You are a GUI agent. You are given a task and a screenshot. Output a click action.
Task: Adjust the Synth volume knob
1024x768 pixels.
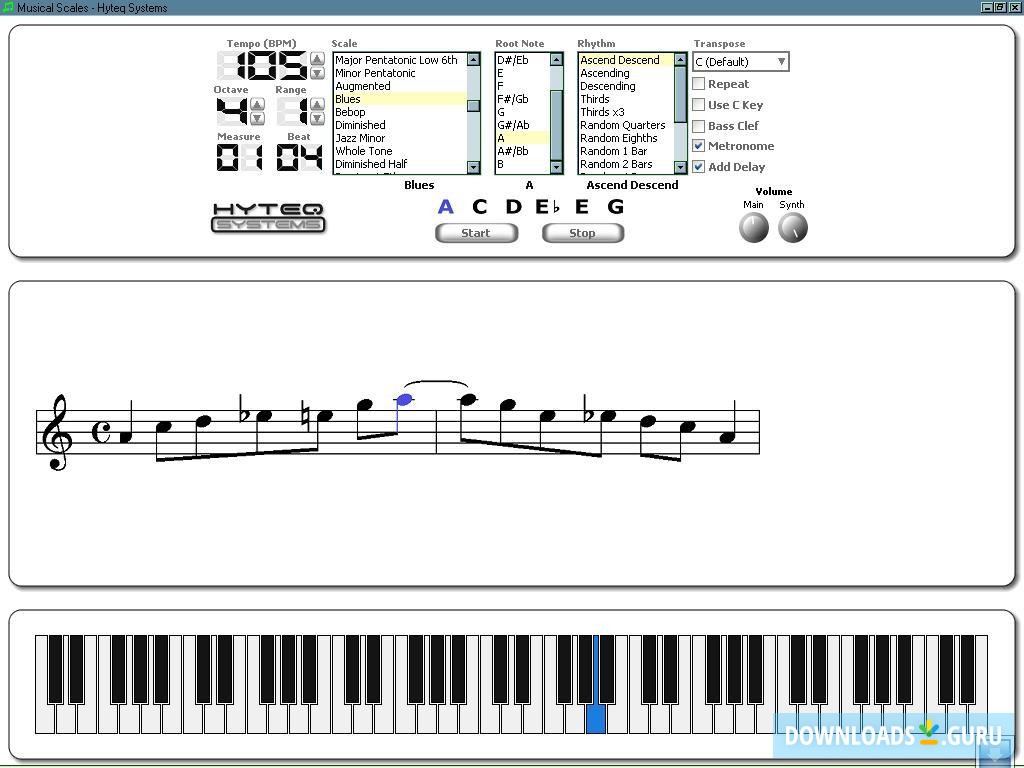(792, 228)
